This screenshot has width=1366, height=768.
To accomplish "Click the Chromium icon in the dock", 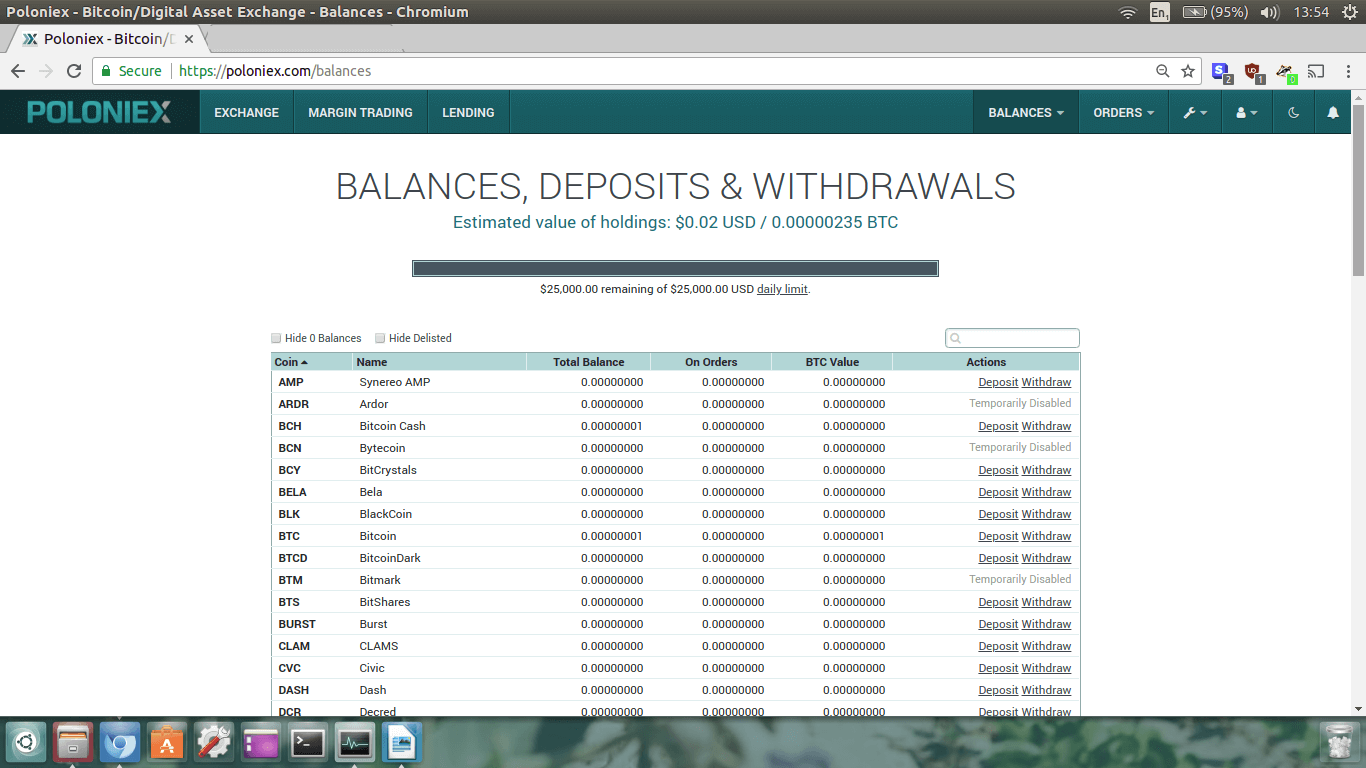I will [x=120, y=743].
